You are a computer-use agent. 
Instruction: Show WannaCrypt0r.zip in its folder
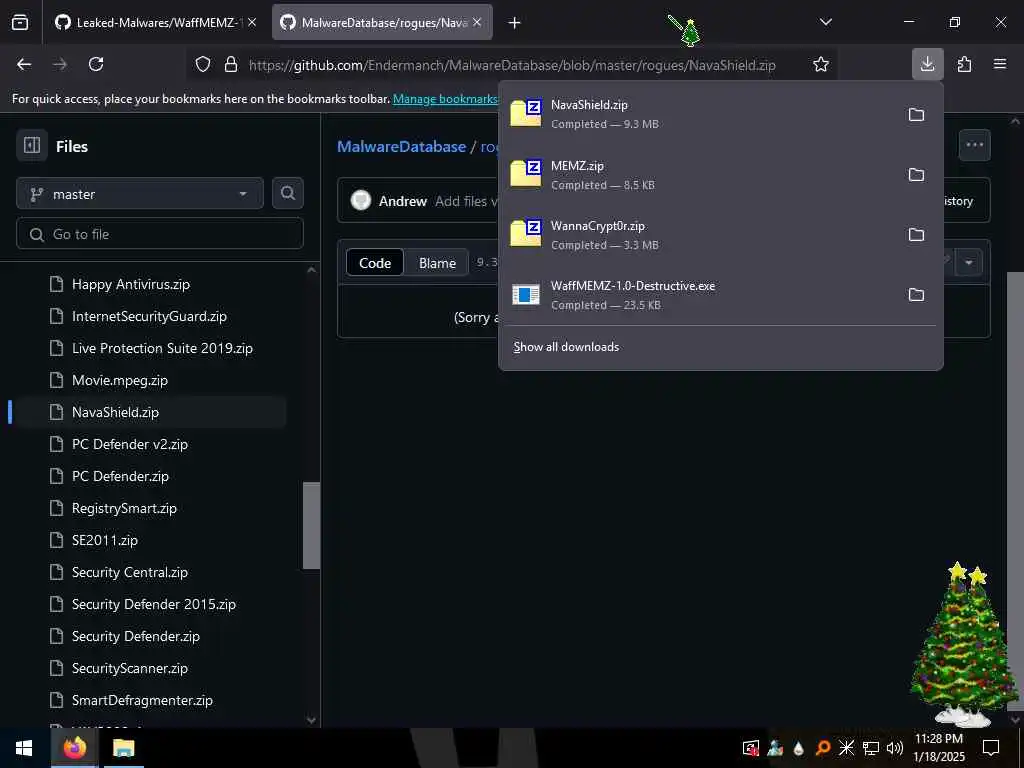coord(916,234)
